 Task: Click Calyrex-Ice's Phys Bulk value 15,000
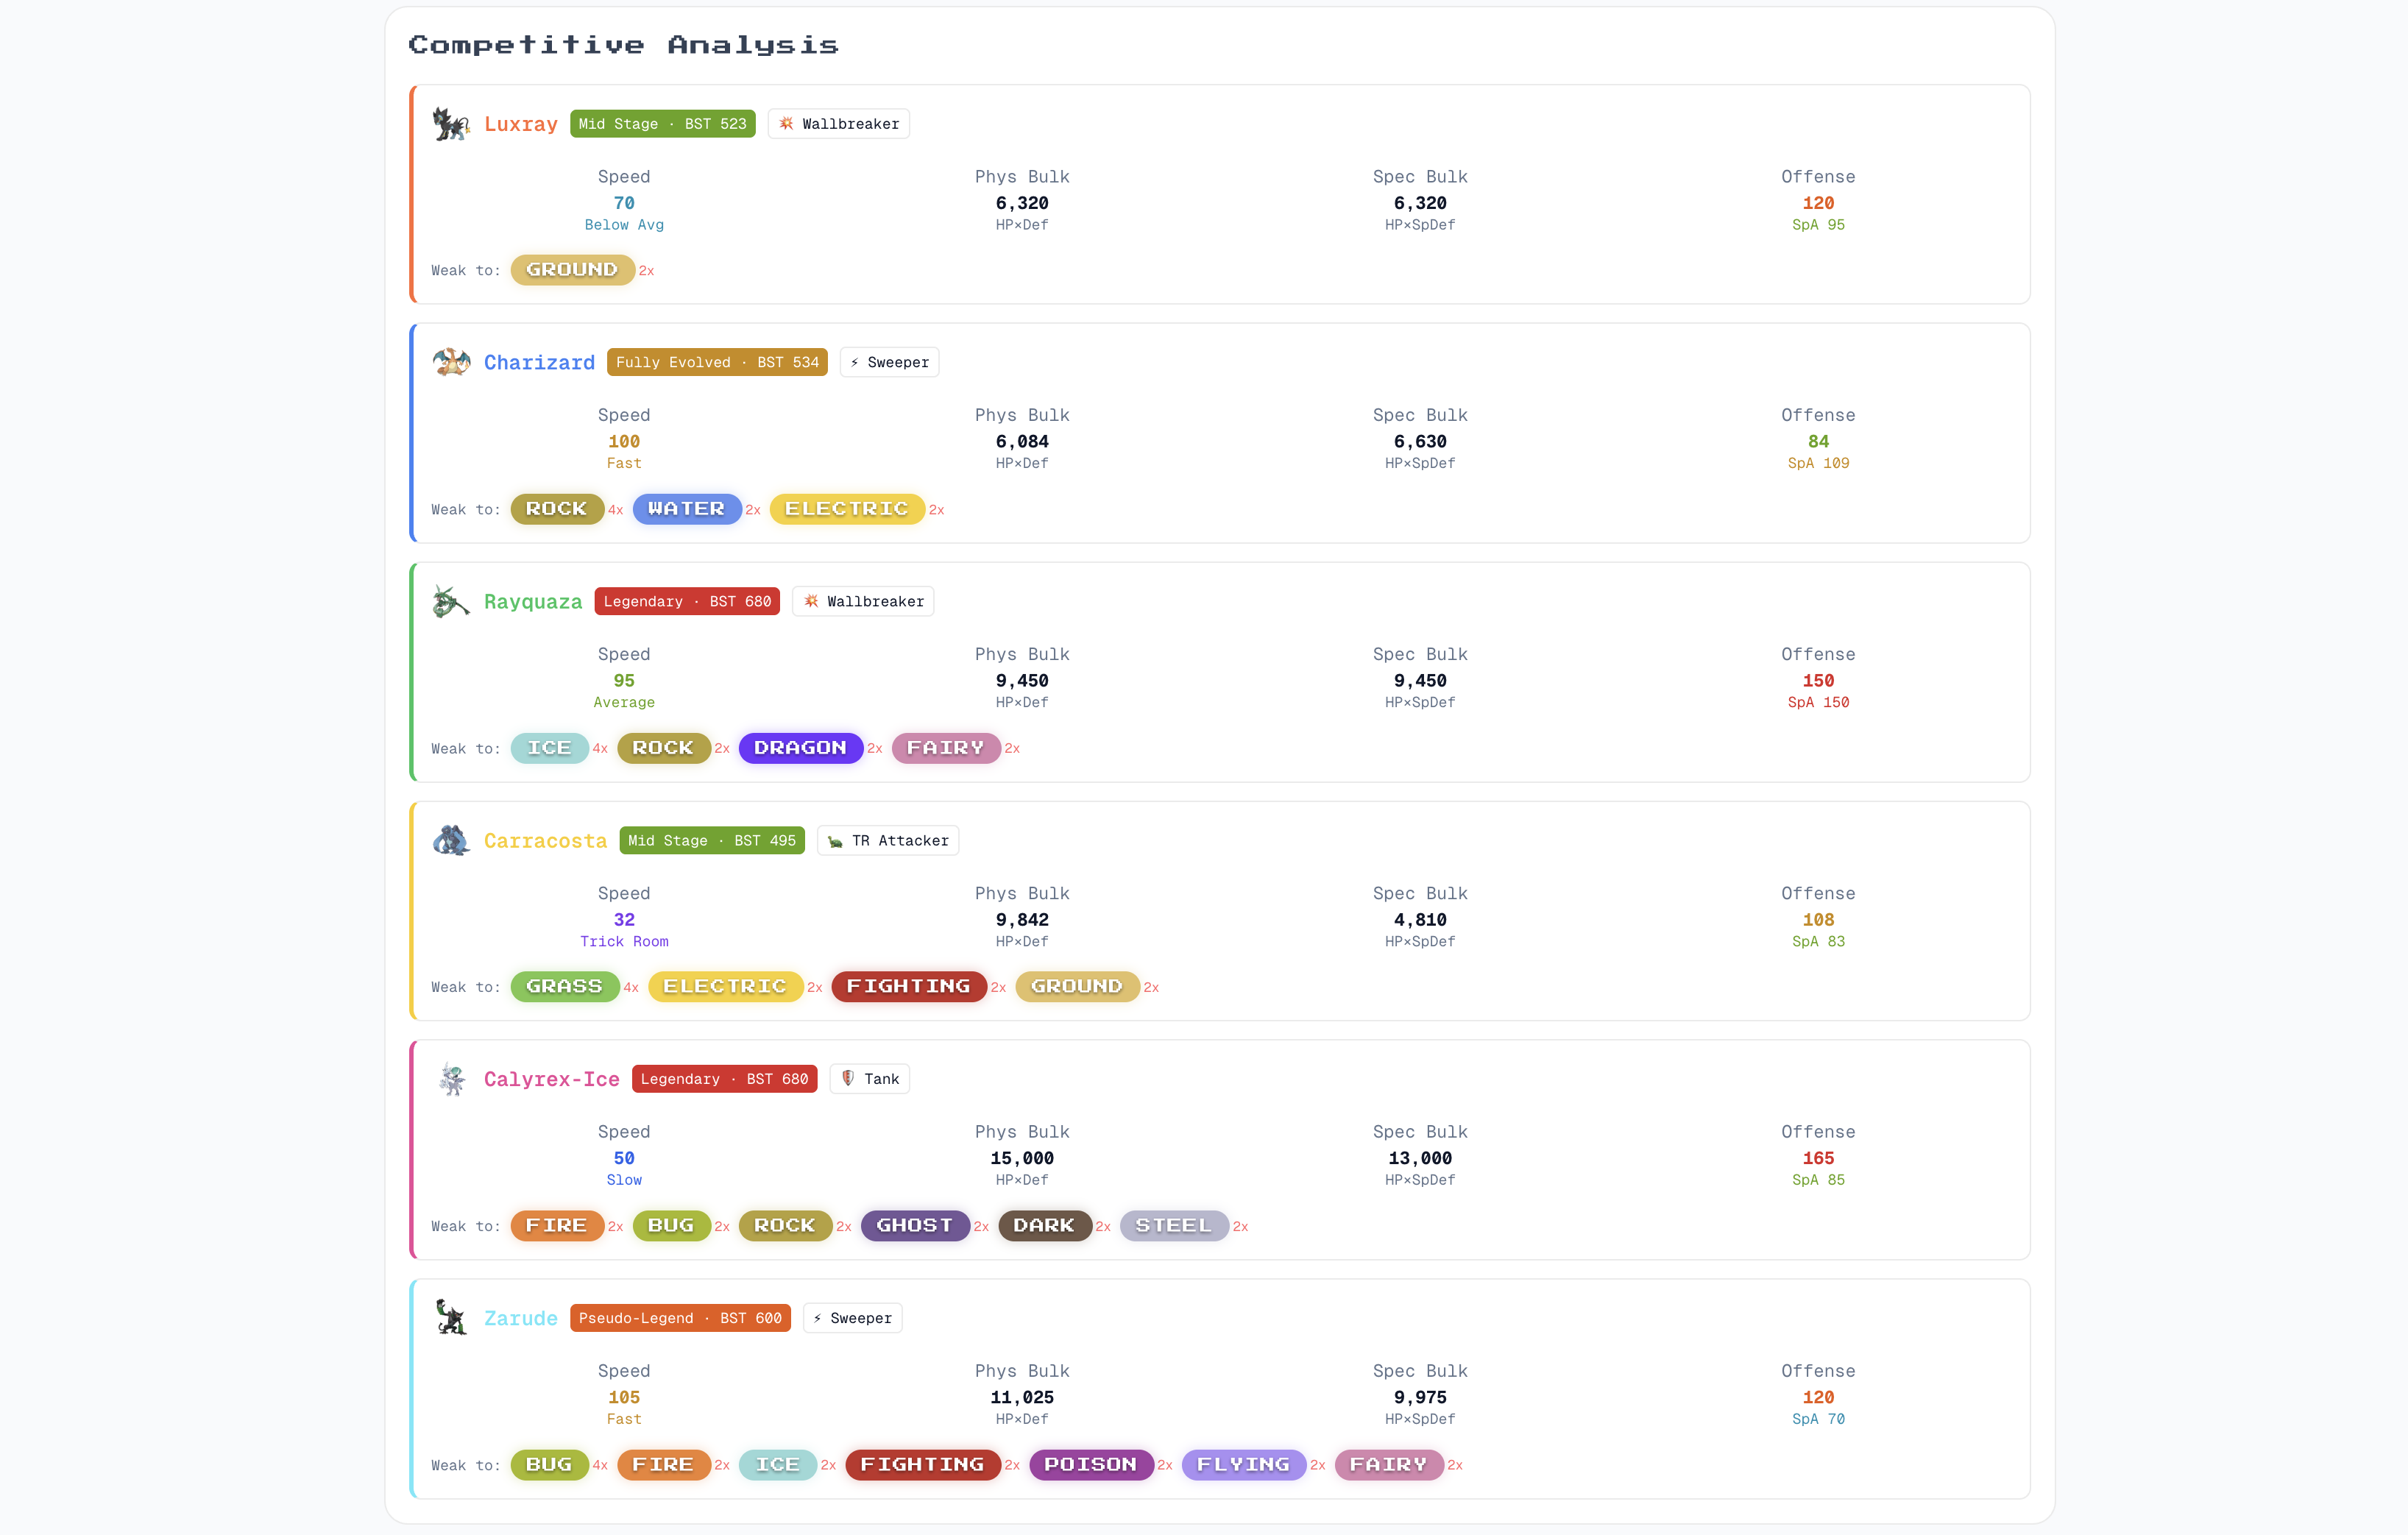[1022, 1158]
